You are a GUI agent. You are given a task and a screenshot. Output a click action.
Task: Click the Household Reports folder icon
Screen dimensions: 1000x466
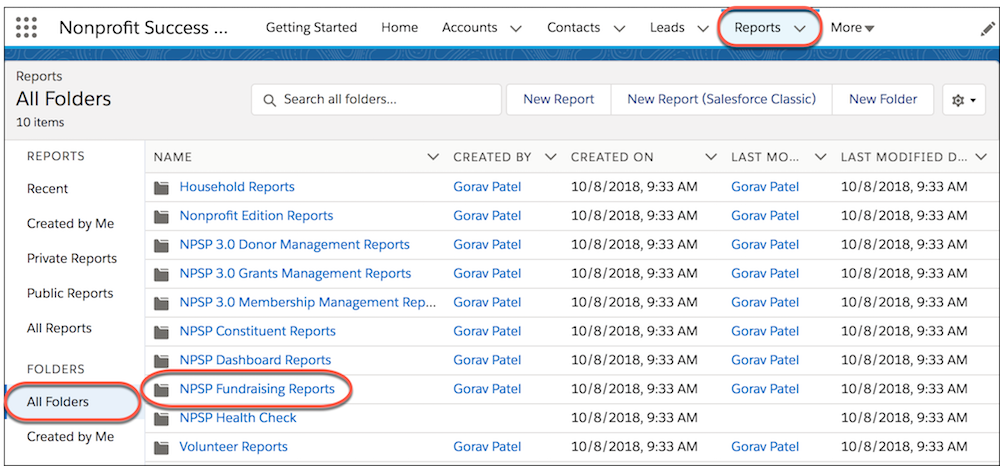click(162, 187)
